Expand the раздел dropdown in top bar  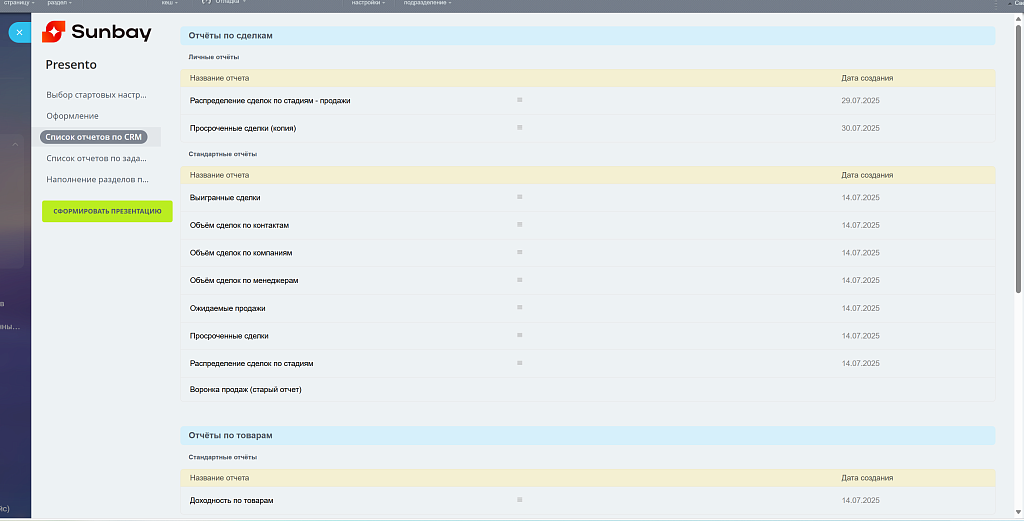(x=61, y=3)
